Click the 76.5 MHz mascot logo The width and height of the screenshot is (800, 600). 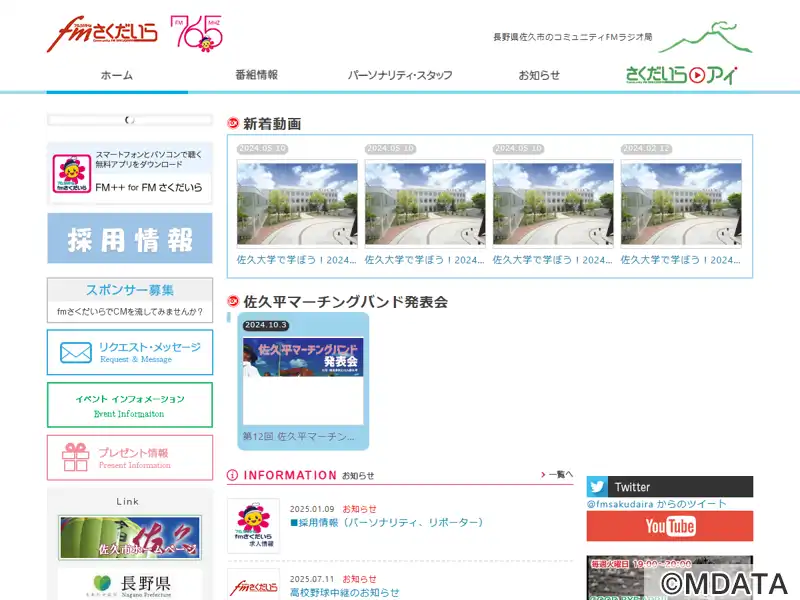(197, 34)
